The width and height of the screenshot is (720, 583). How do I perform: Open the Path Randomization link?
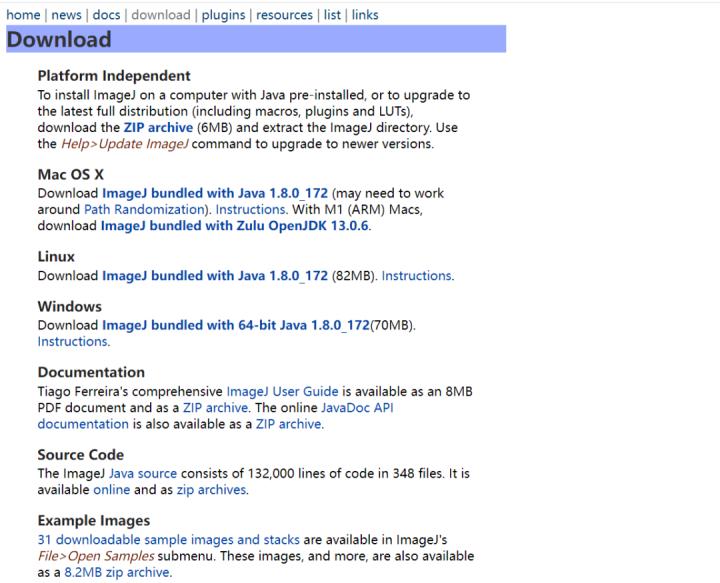tap(144, 209)
